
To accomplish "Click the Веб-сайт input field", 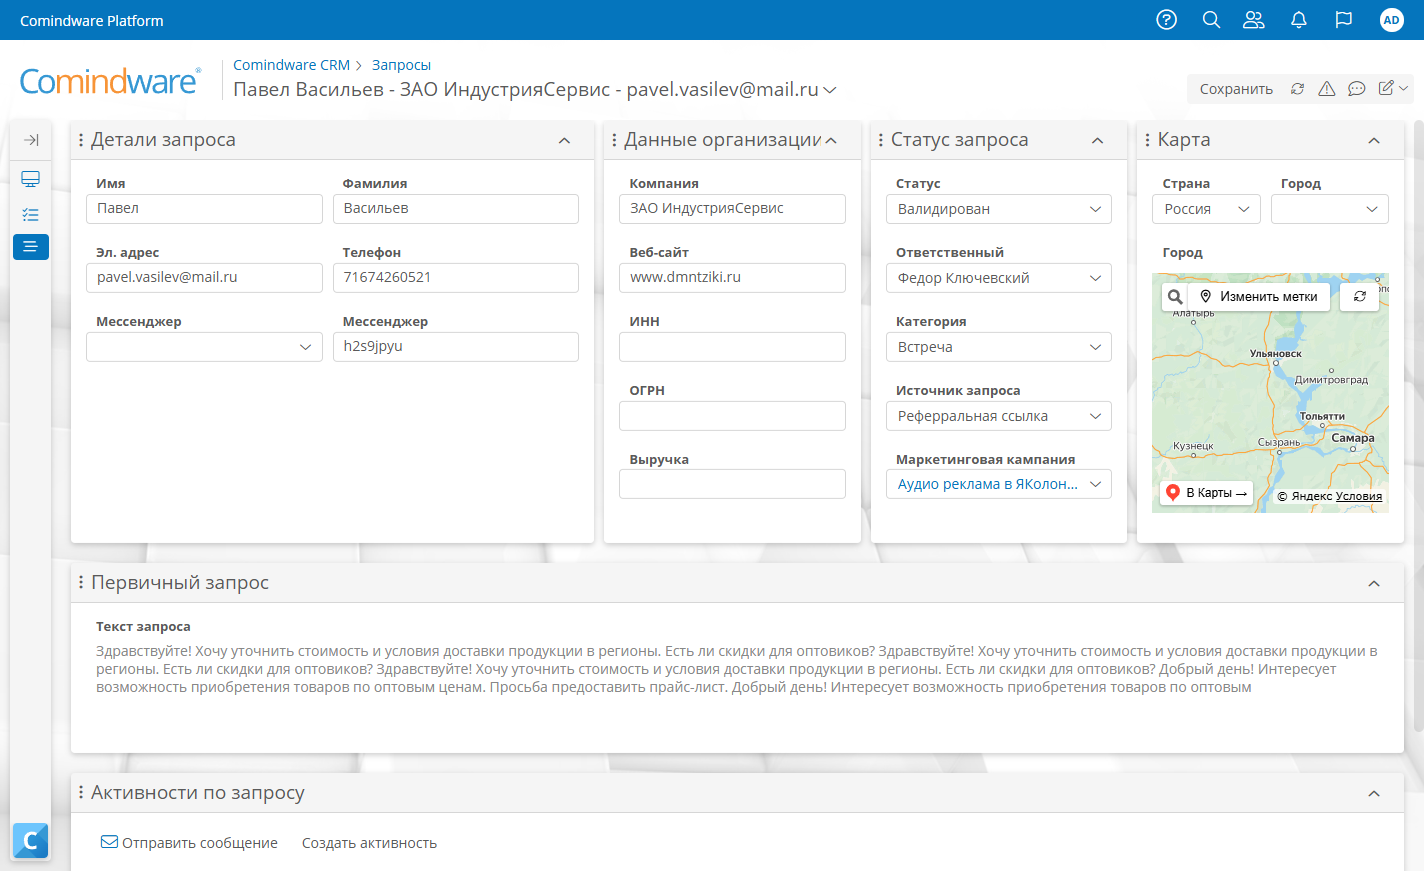I will pos(732,278).
